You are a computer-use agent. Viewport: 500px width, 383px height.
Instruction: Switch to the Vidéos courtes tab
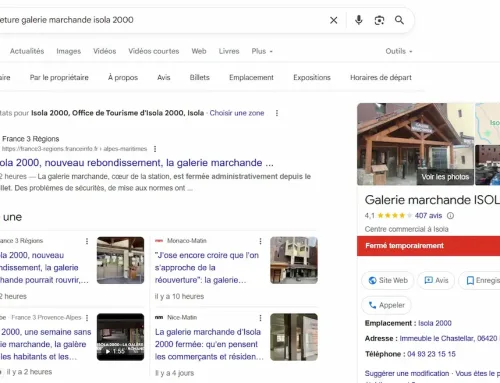[x=154, y=51]
